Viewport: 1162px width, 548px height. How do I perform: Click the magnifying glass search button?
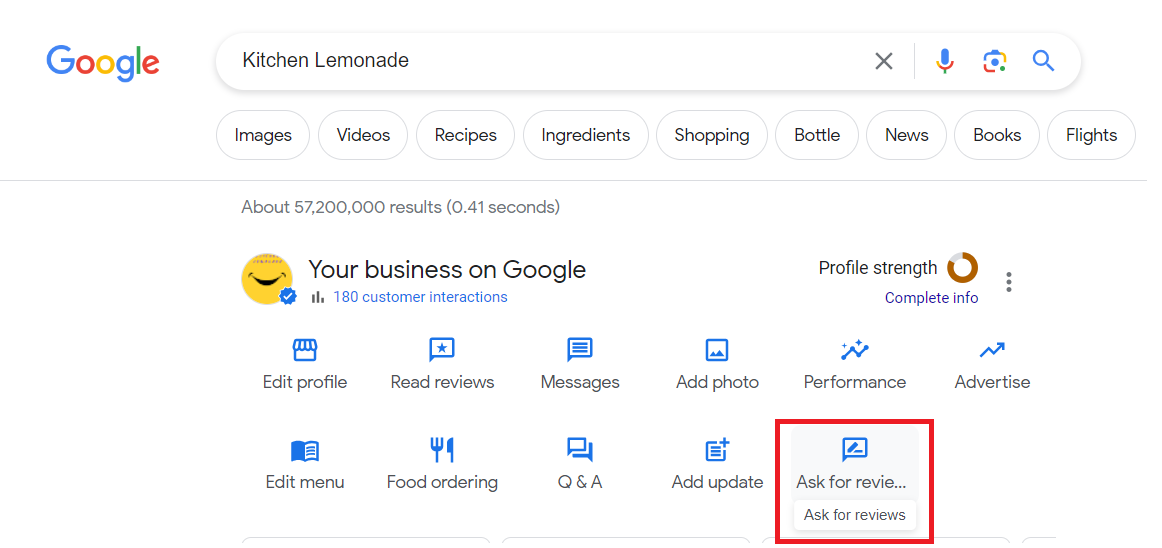[1043, 61]
